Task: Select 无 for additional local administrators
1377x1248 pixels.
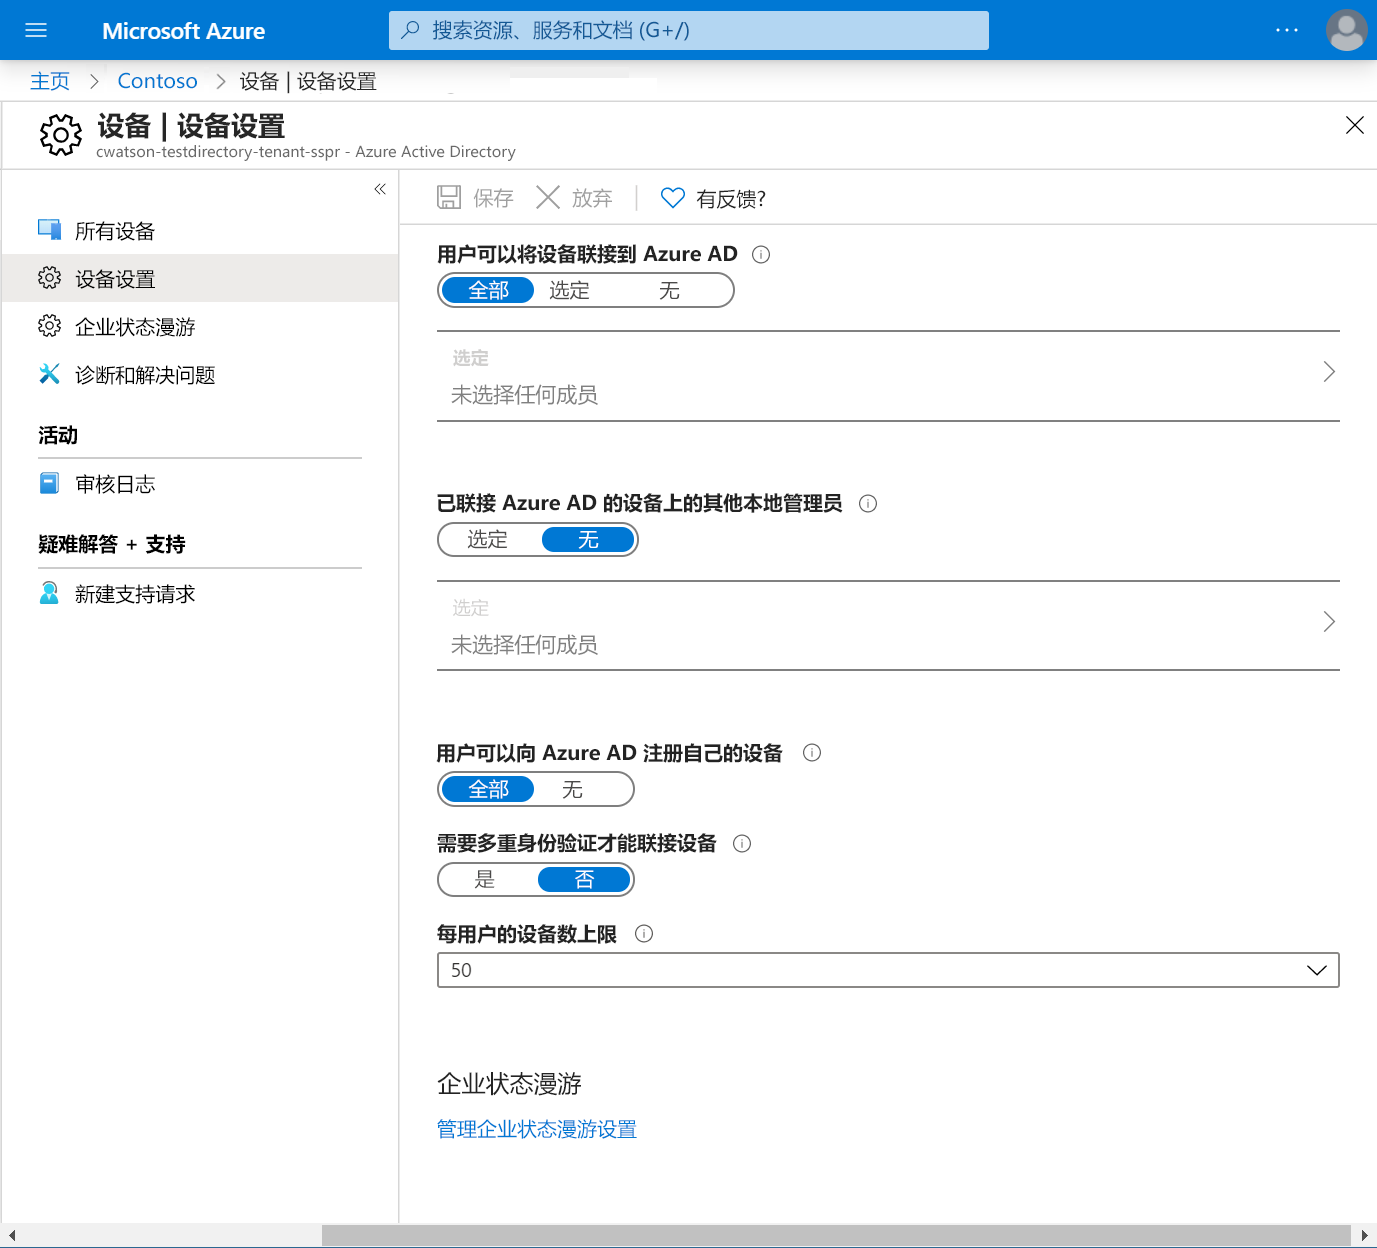Action: click(588, 539)
